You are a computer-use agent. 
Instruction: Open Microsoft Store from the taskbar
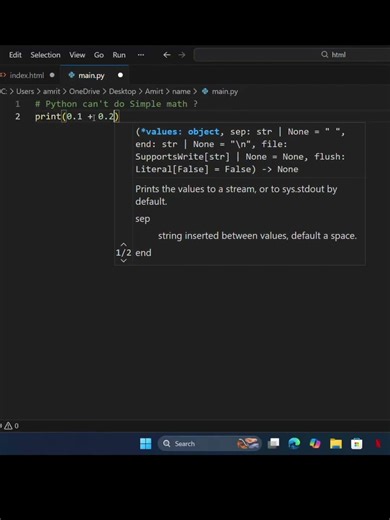pos(357,444)
